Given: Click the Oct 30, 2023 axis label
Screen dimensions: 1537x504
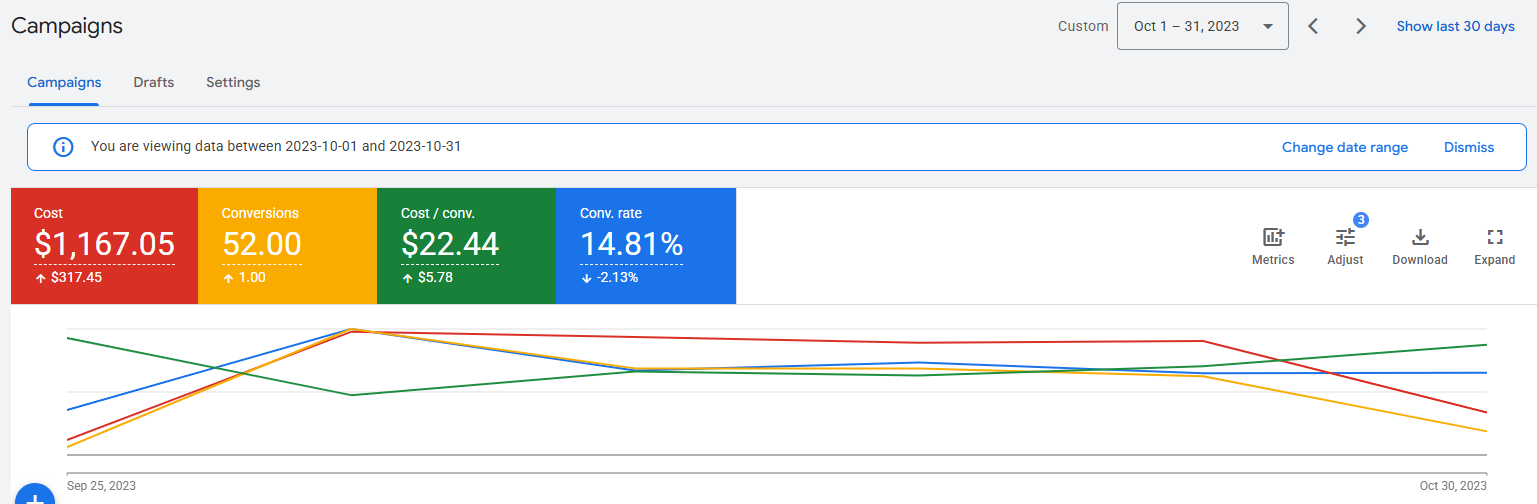Looking at the screenshot, I should coord(1453,486).
